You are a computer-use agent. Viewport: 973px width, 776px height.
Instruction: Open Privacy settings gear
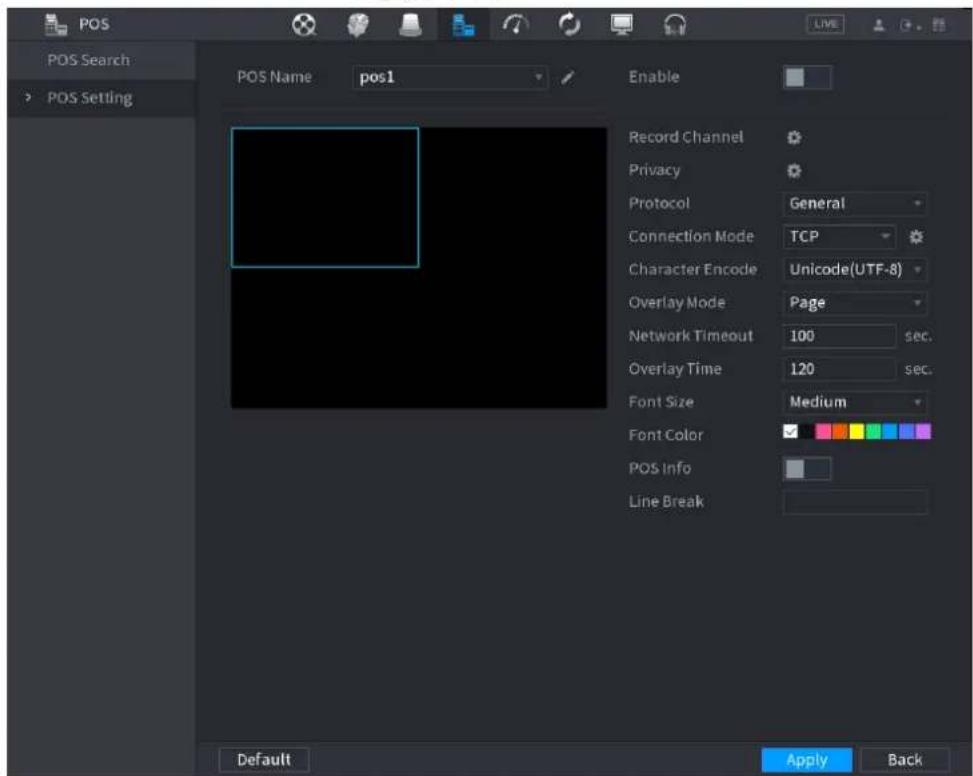pos(794,171)
